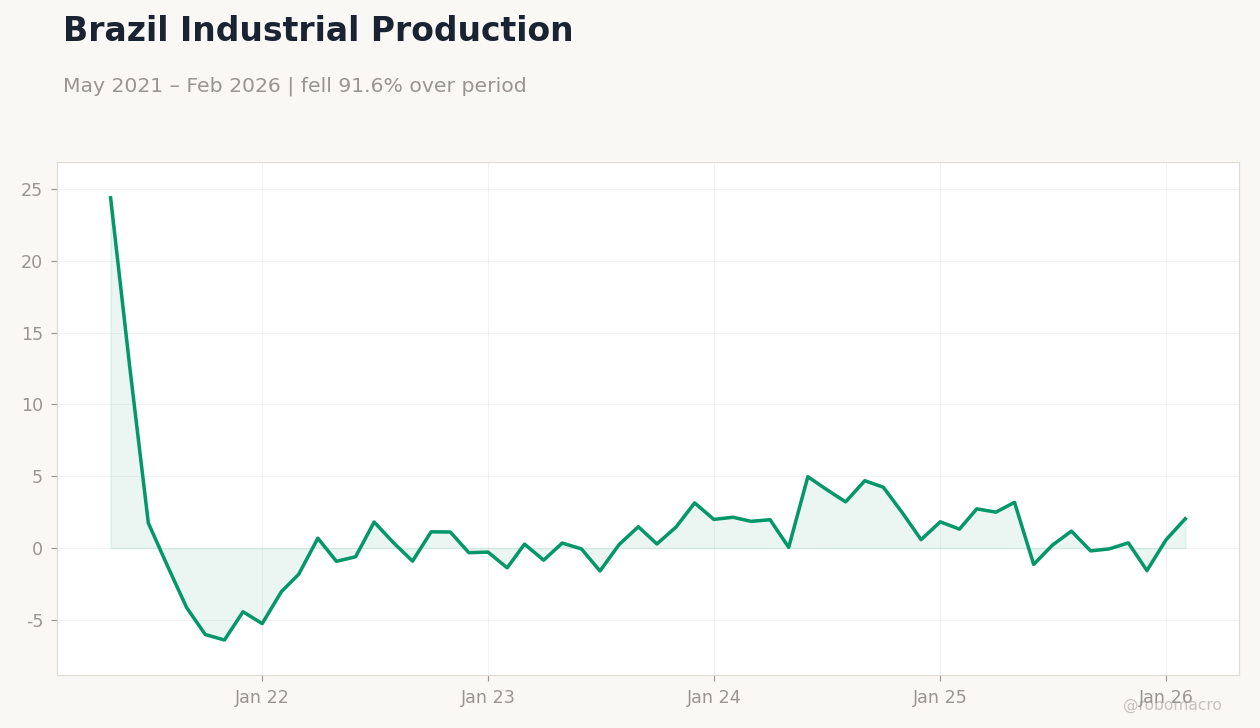Viewport: 1260px width, 728px height.
Task: Click the y-axis label -5
Action: [34, 621]
